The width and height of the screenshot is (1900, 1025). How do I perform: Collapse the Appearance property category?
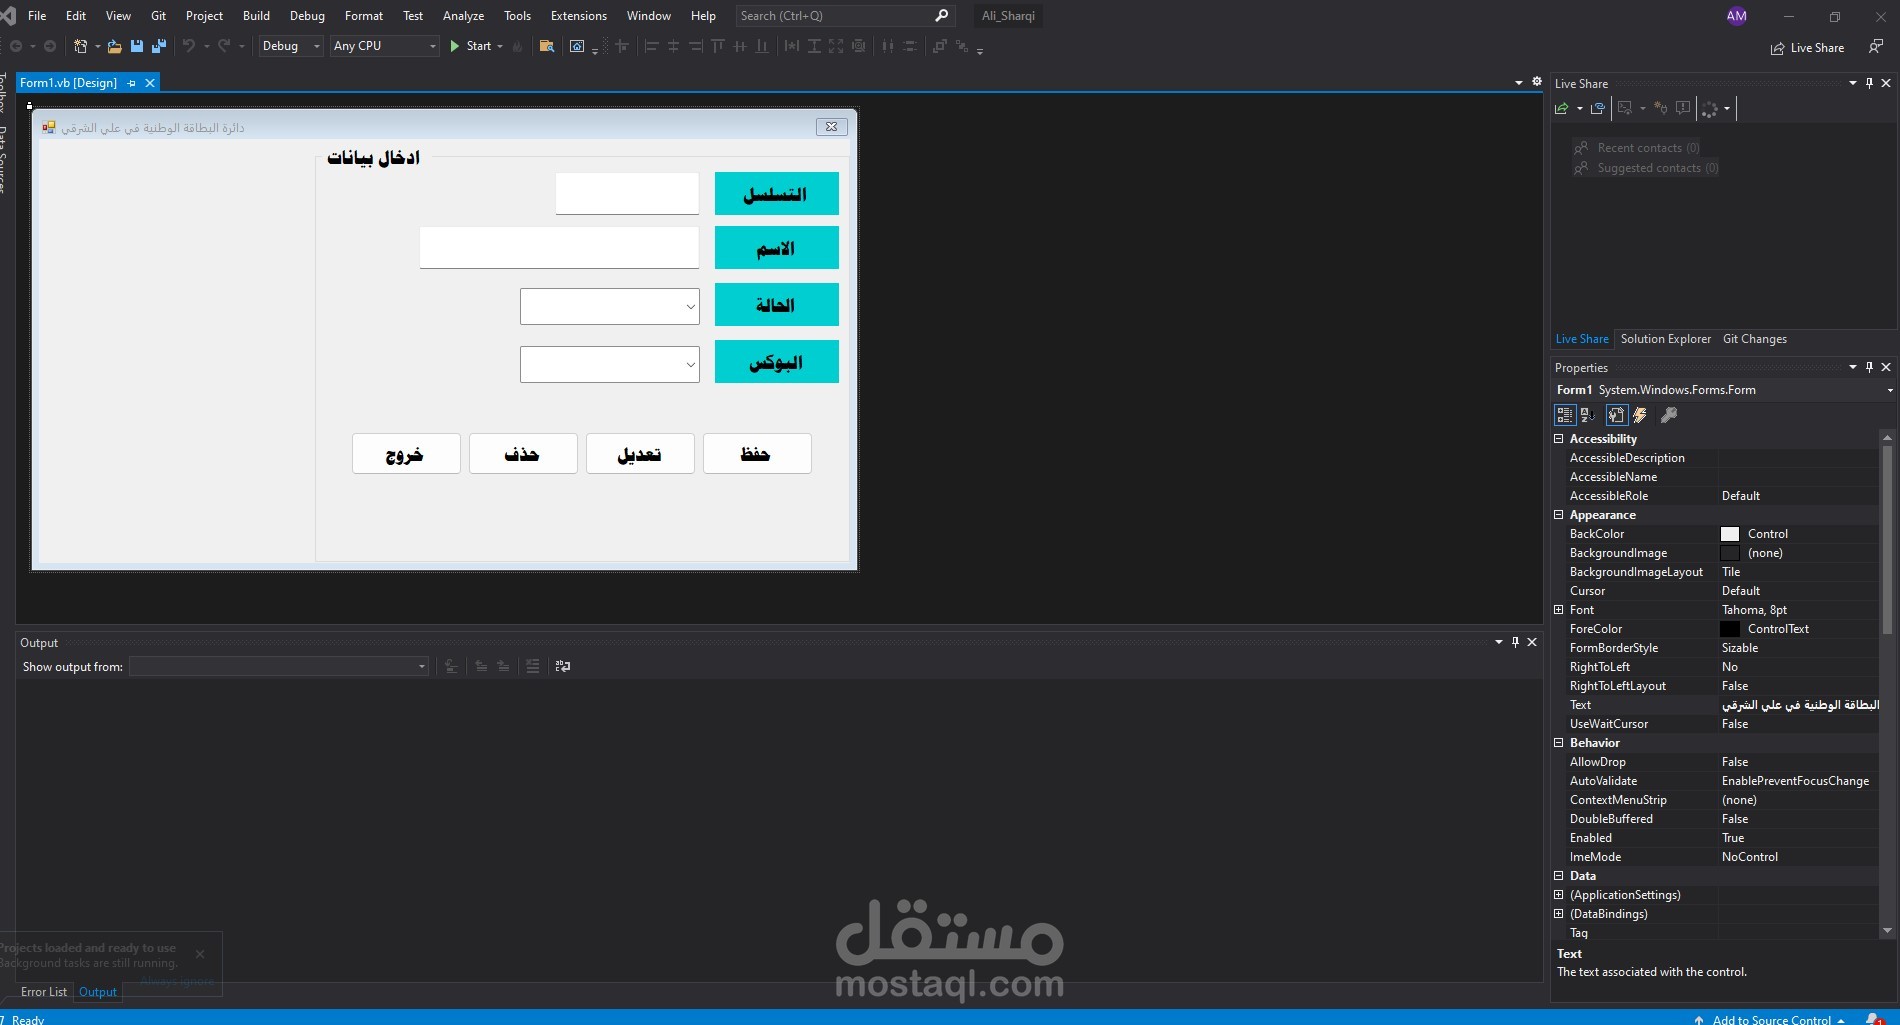[x=1559, y=514]
